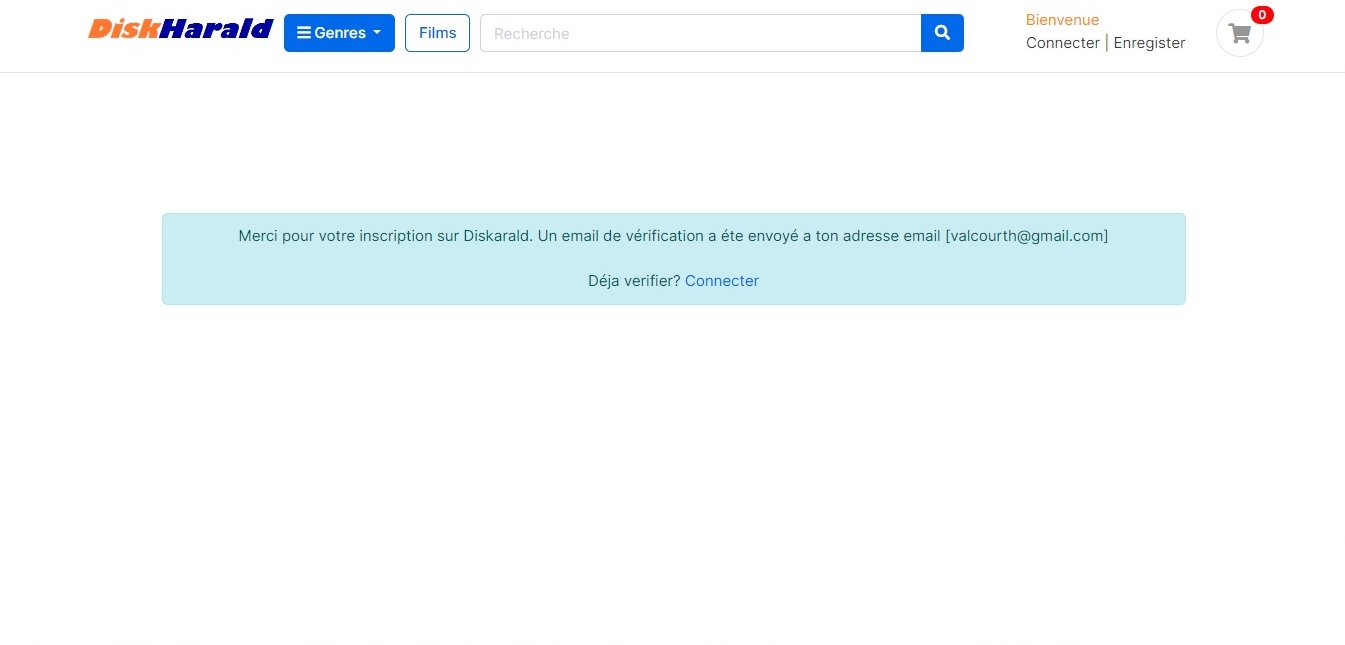Expand the Genres dropdown caret
Viewport: 1345px width, 645px height.
tap(377, 33)
